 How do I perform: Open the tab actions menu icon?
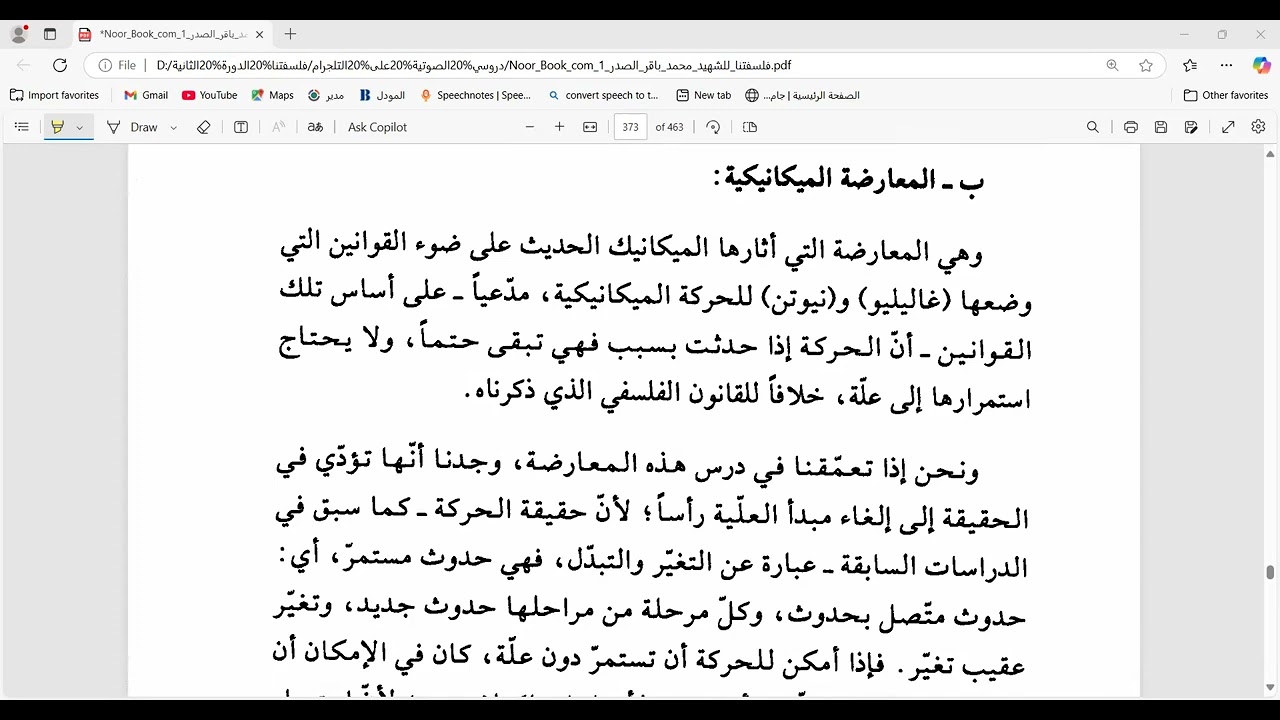tap(50, 34)
